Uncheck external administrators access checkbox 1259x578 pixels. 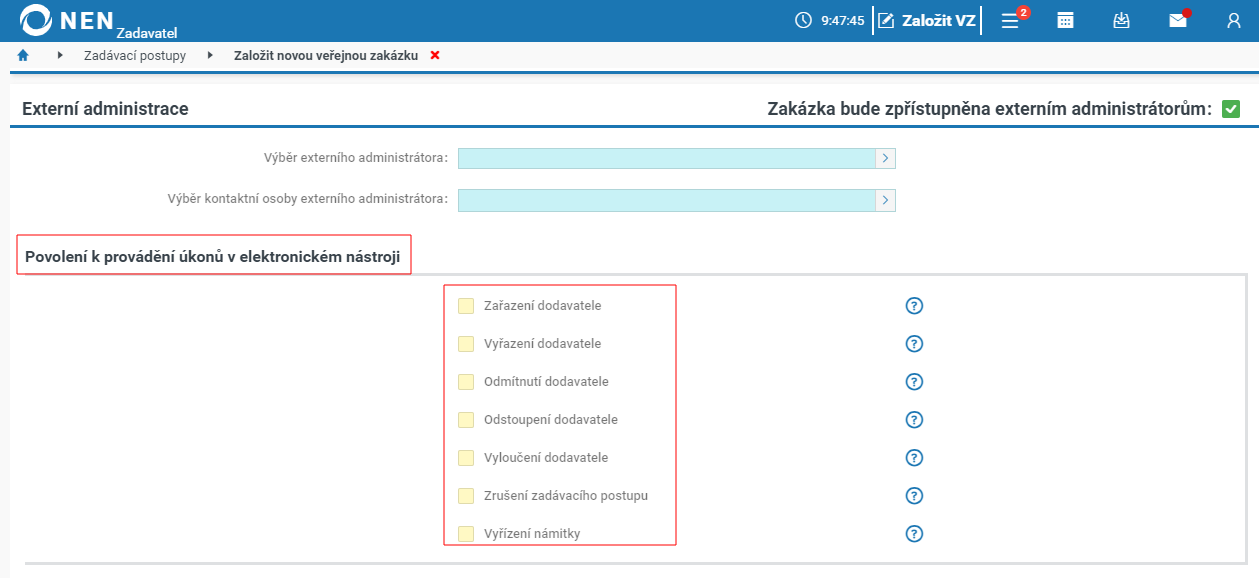coord(1231,109)
